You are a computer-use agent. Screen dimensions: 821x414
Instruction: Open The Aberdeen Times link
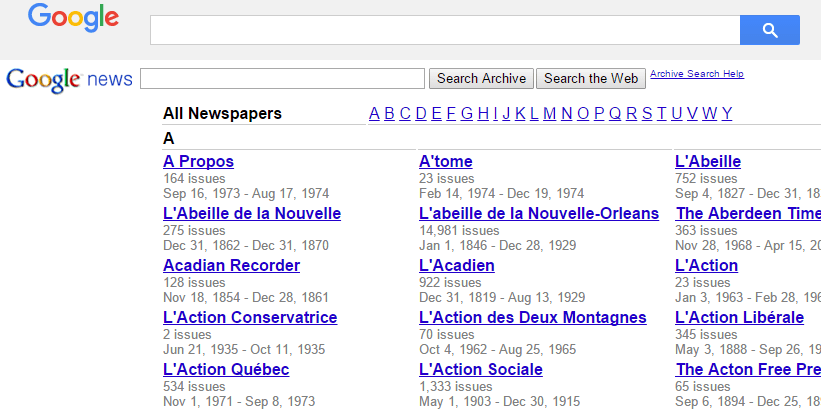tap(748, 214)
